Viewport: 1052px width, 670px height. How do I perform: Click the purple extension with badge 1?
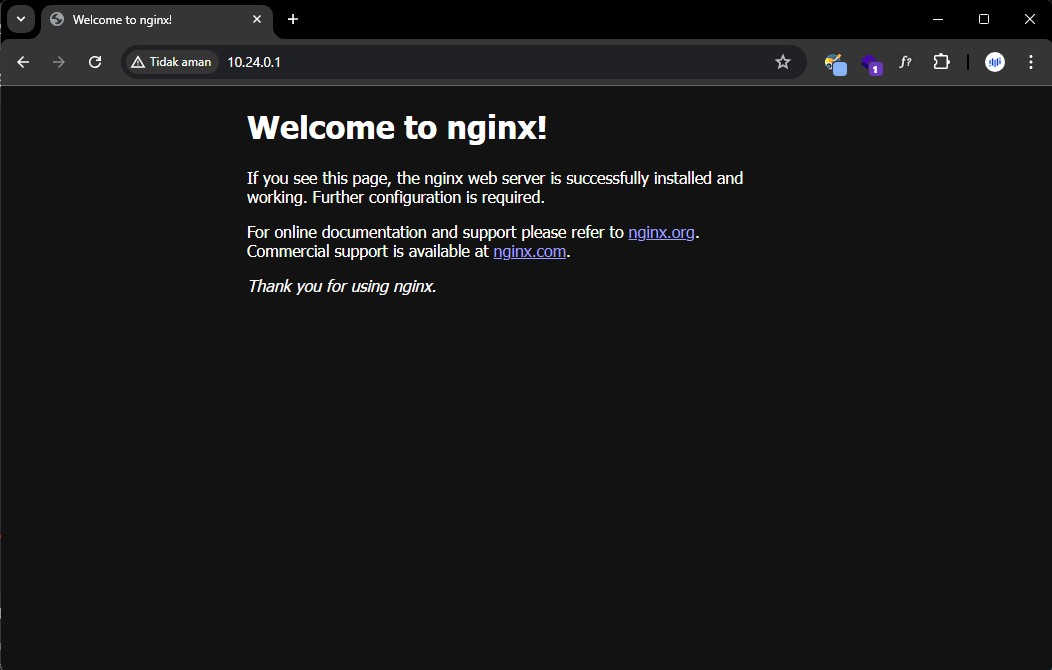tap(871, 63)
